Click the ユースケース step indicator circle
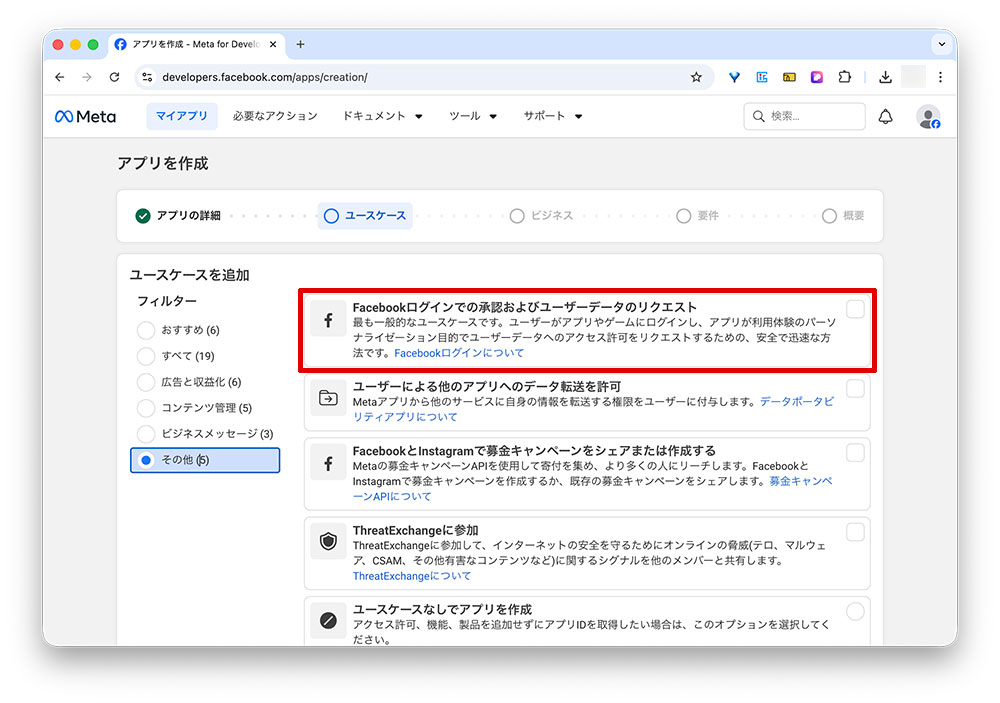 [331, 215]
